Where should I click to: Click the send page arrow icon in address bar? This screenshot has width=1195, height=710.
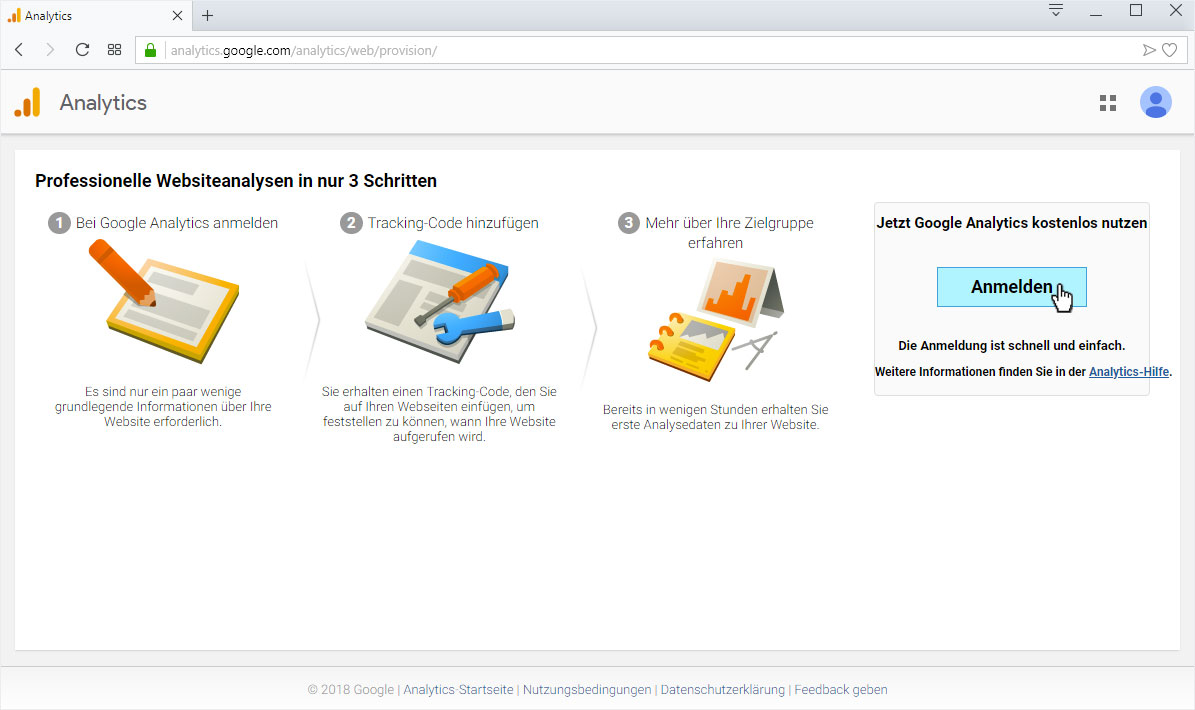pyautogui.click(x=1149, y=50)
